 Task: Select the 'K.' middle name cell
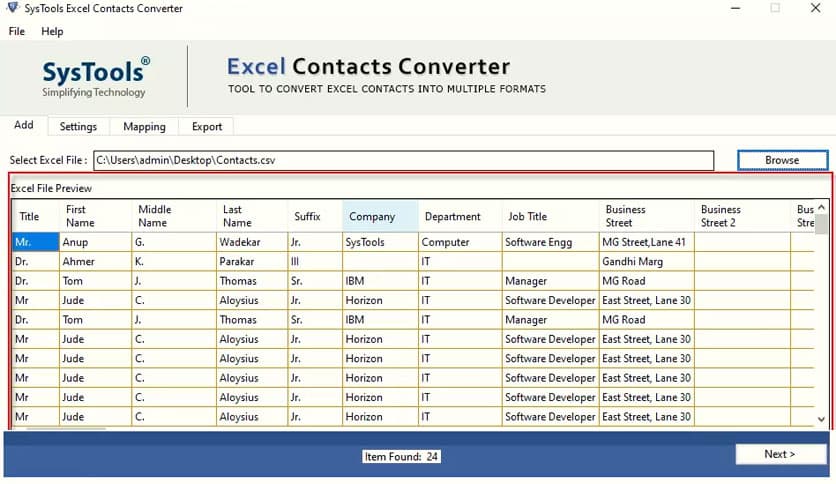[x=174, y=262]
